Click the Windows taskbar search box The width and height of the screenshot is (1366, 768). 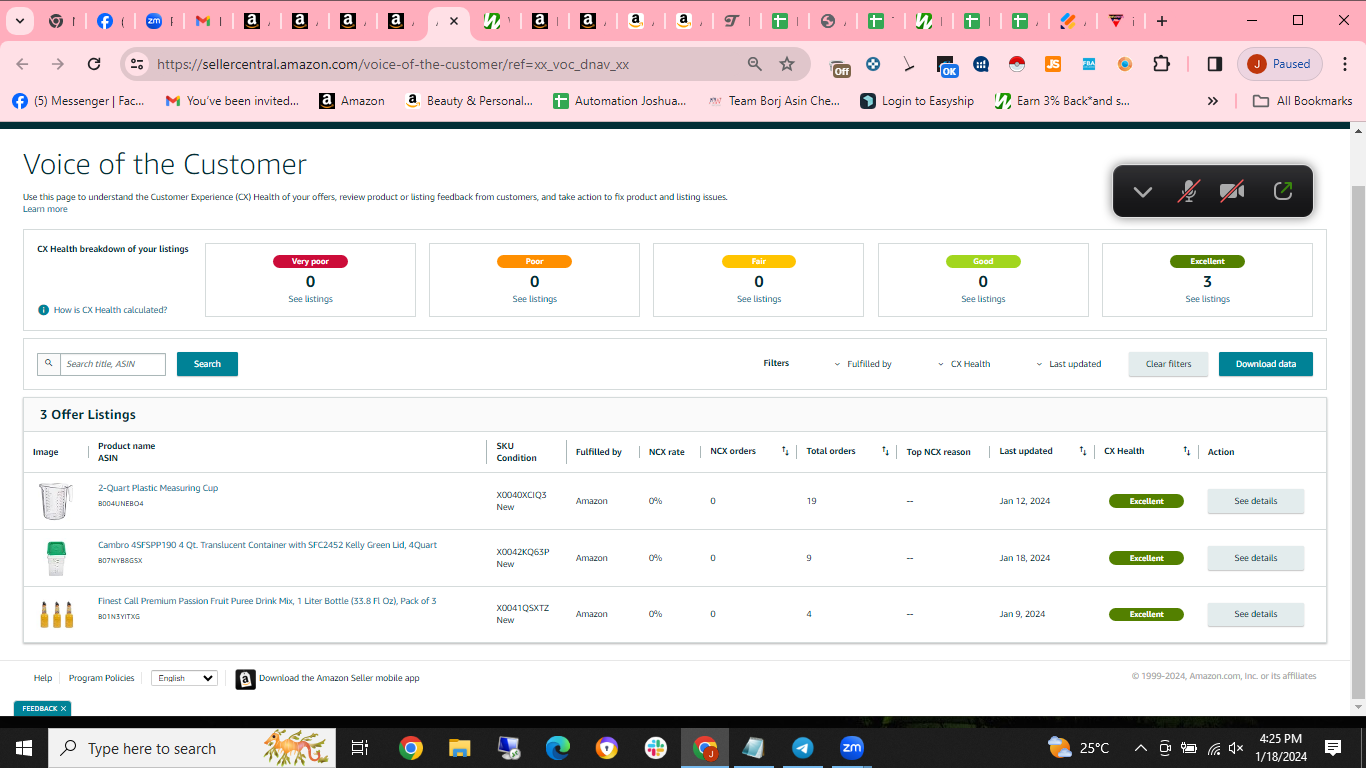(x=190, y=748)
